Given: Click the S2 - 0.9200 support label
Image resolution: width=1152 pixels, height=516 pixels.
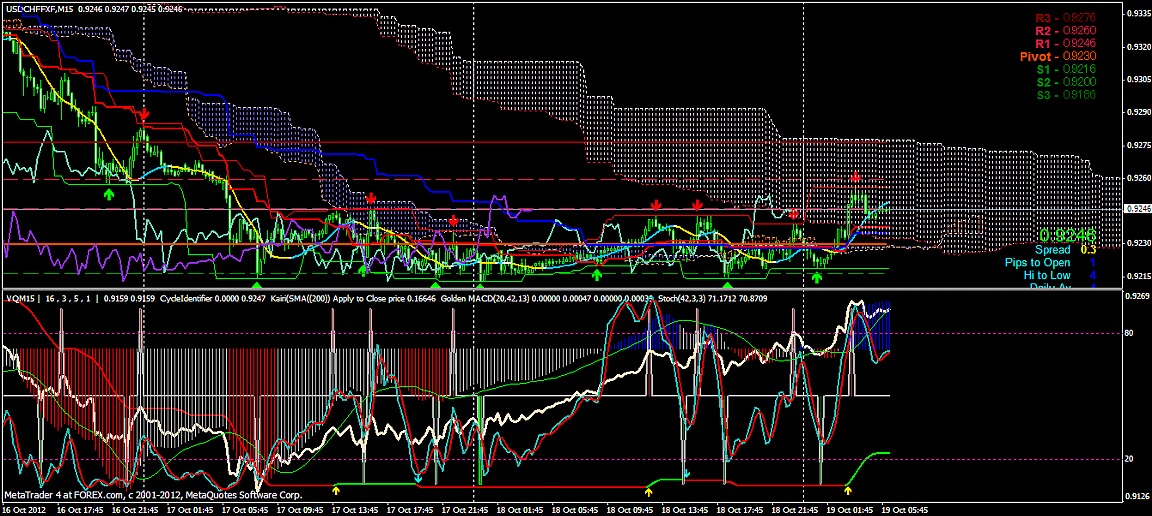Looking at the screenshot, I should point(1067,81).
